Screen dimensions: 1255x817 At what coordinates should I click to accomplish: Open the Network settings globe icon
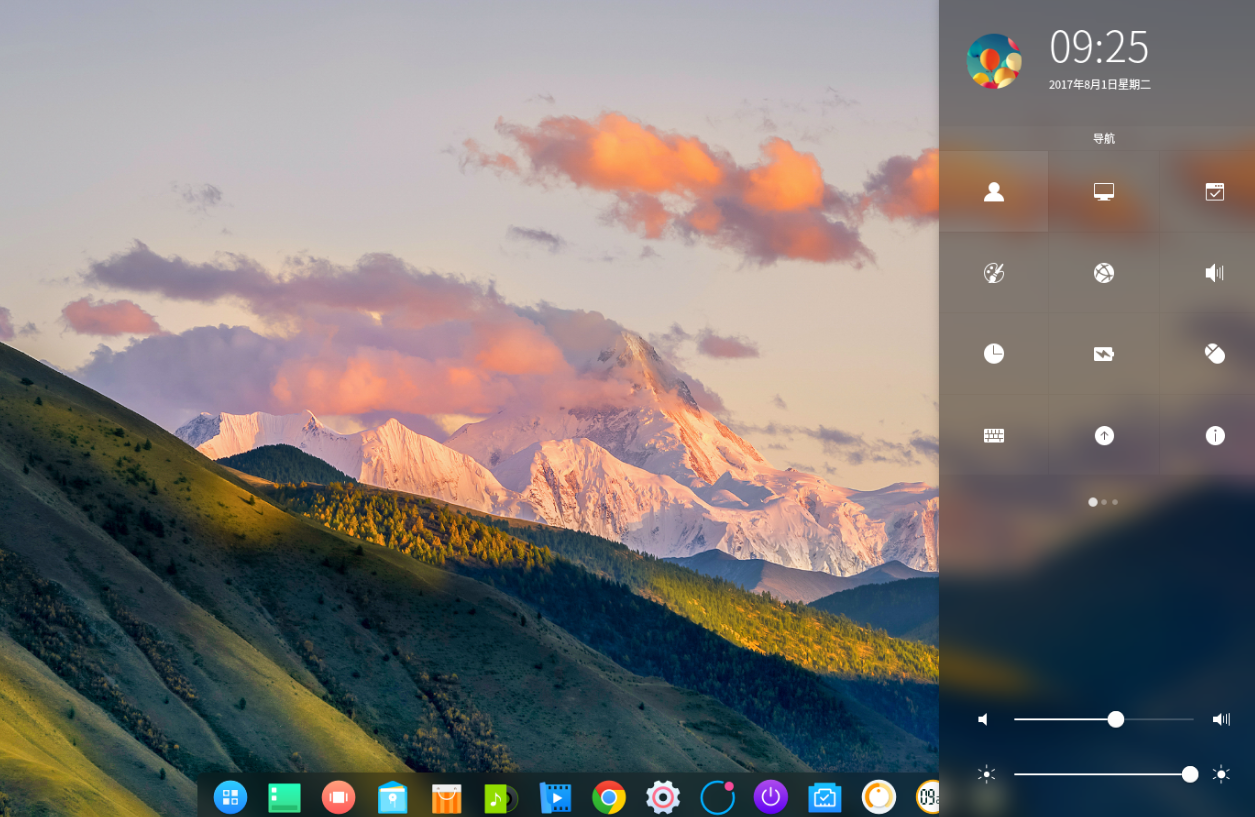(1104, 273)
